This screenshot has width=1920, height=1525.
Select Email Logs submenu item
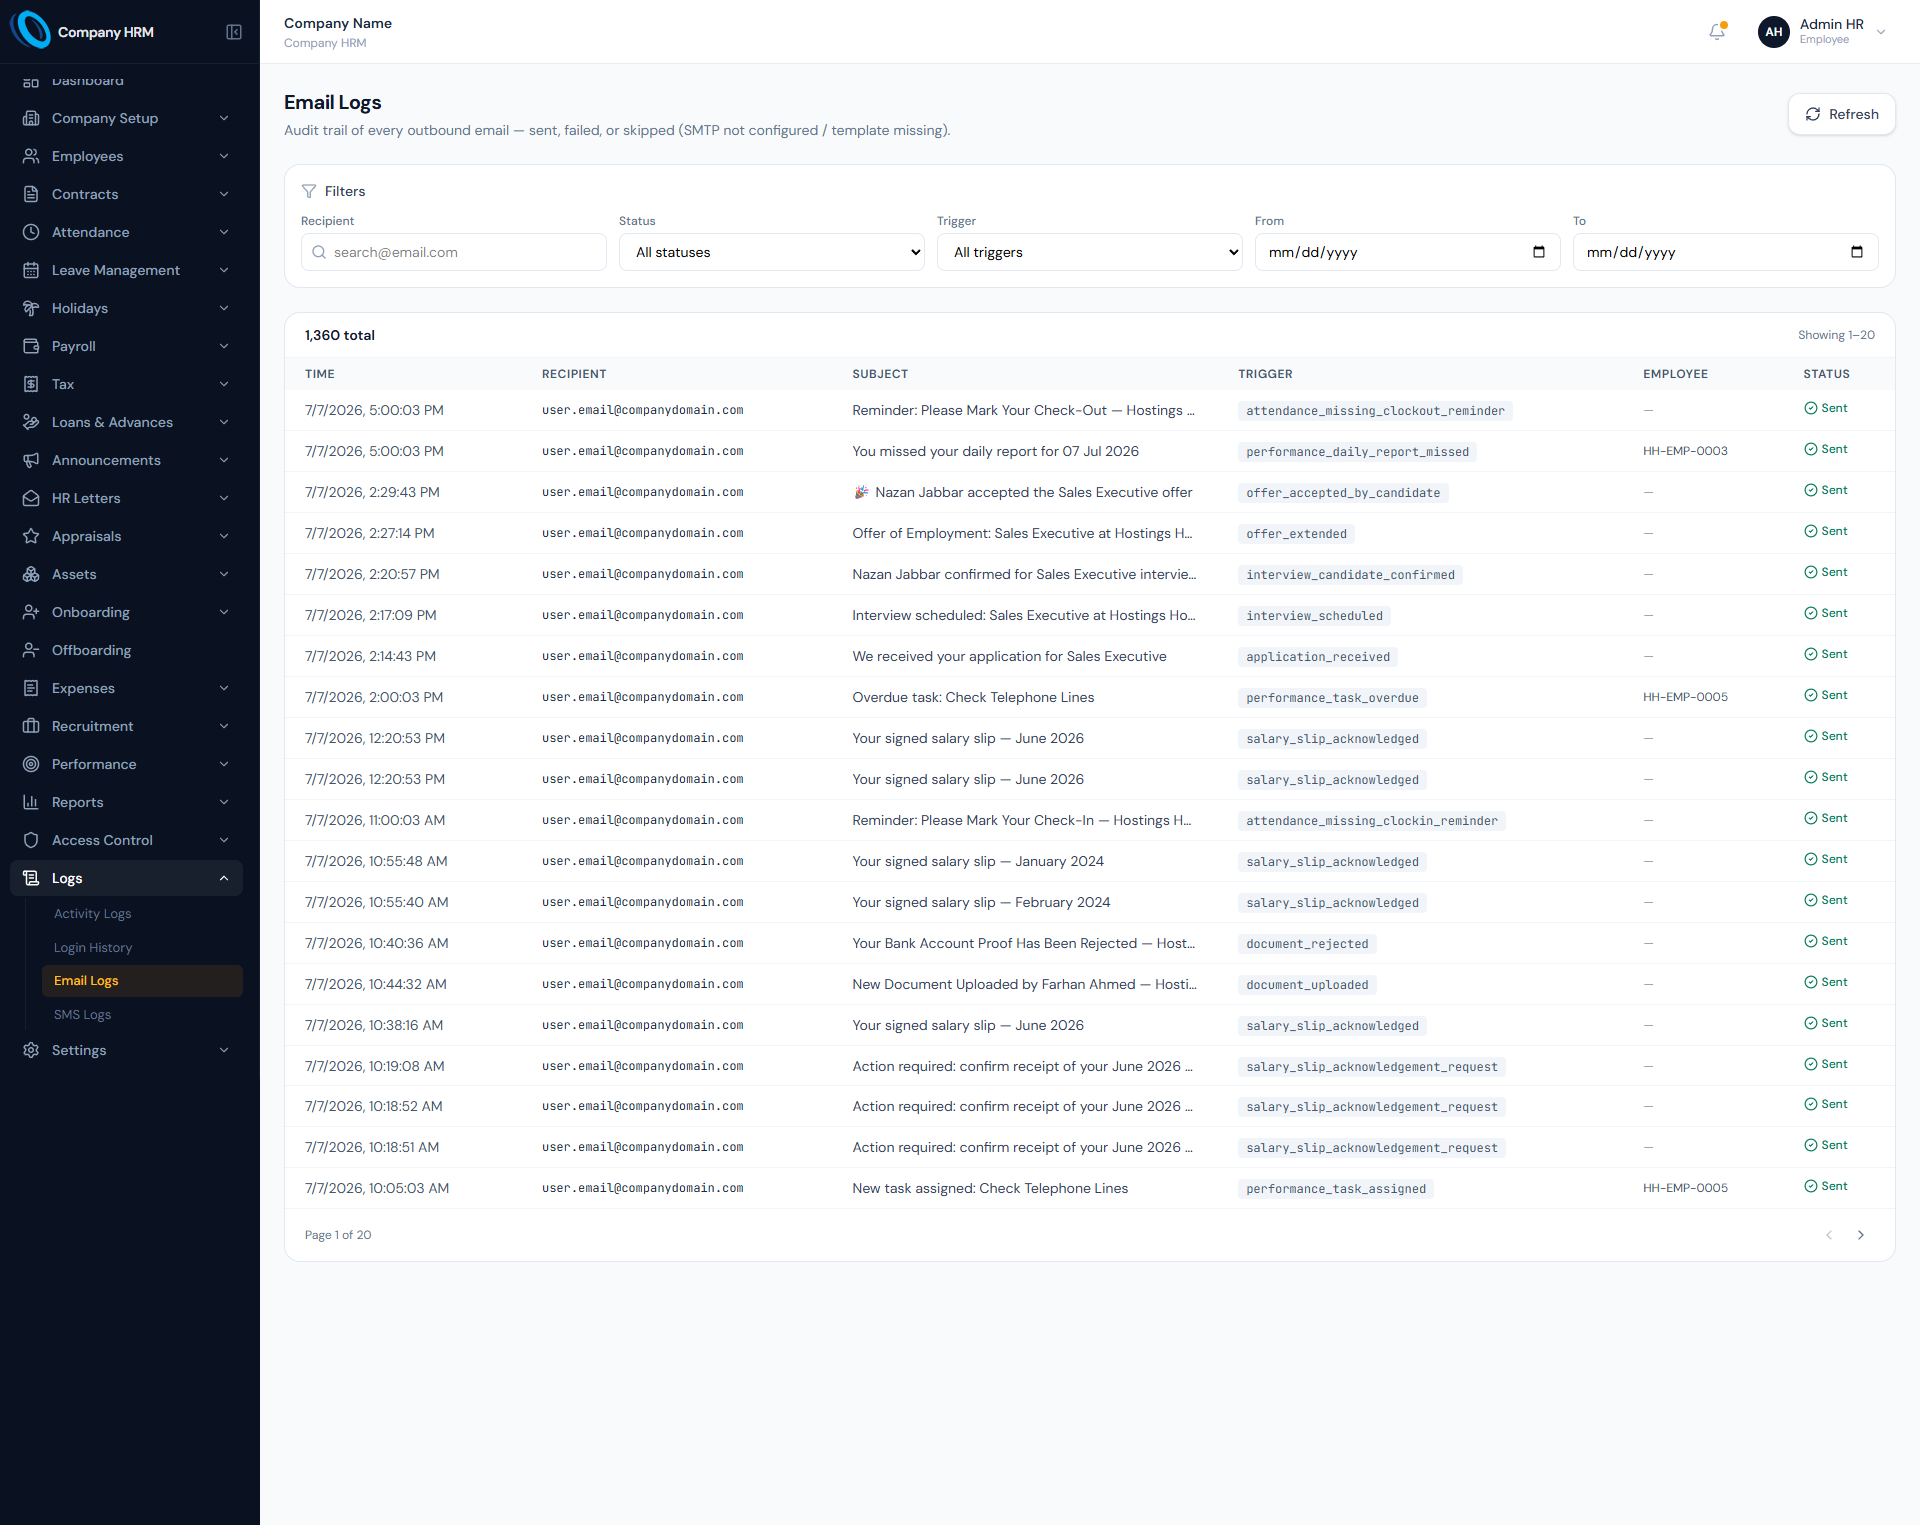coord(142,981)
